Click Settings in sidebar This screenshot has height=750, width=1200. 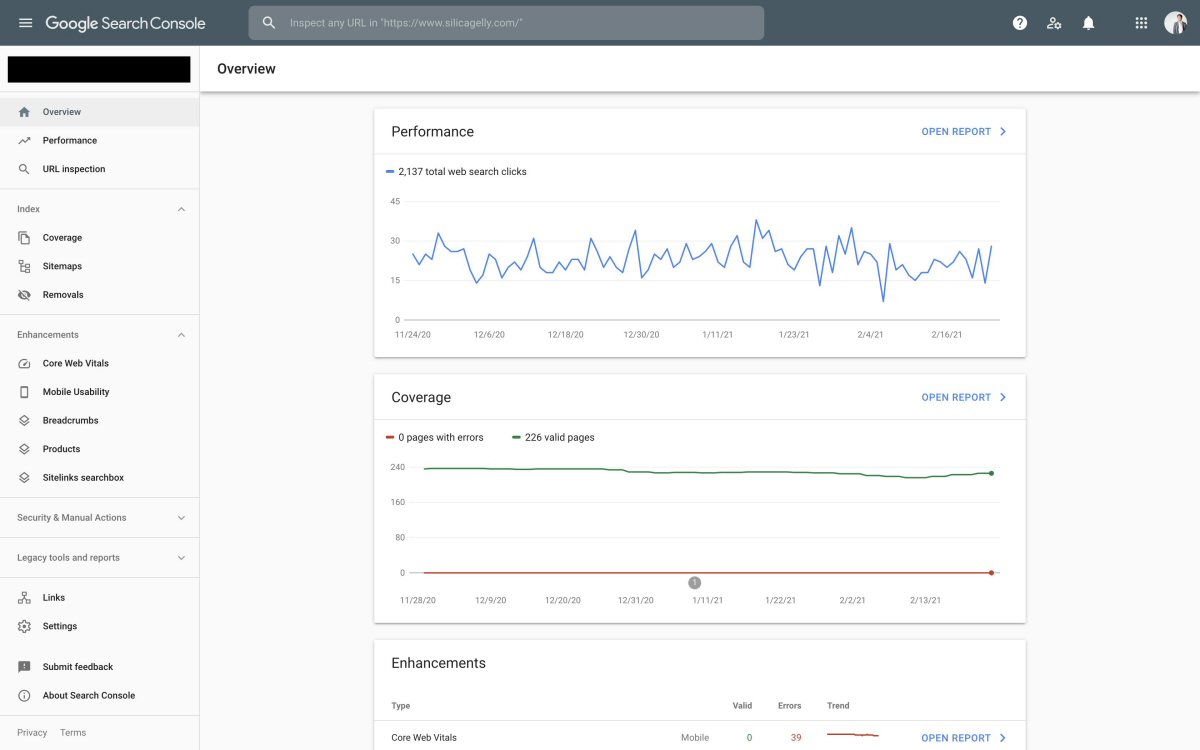[x=100, y=626]
